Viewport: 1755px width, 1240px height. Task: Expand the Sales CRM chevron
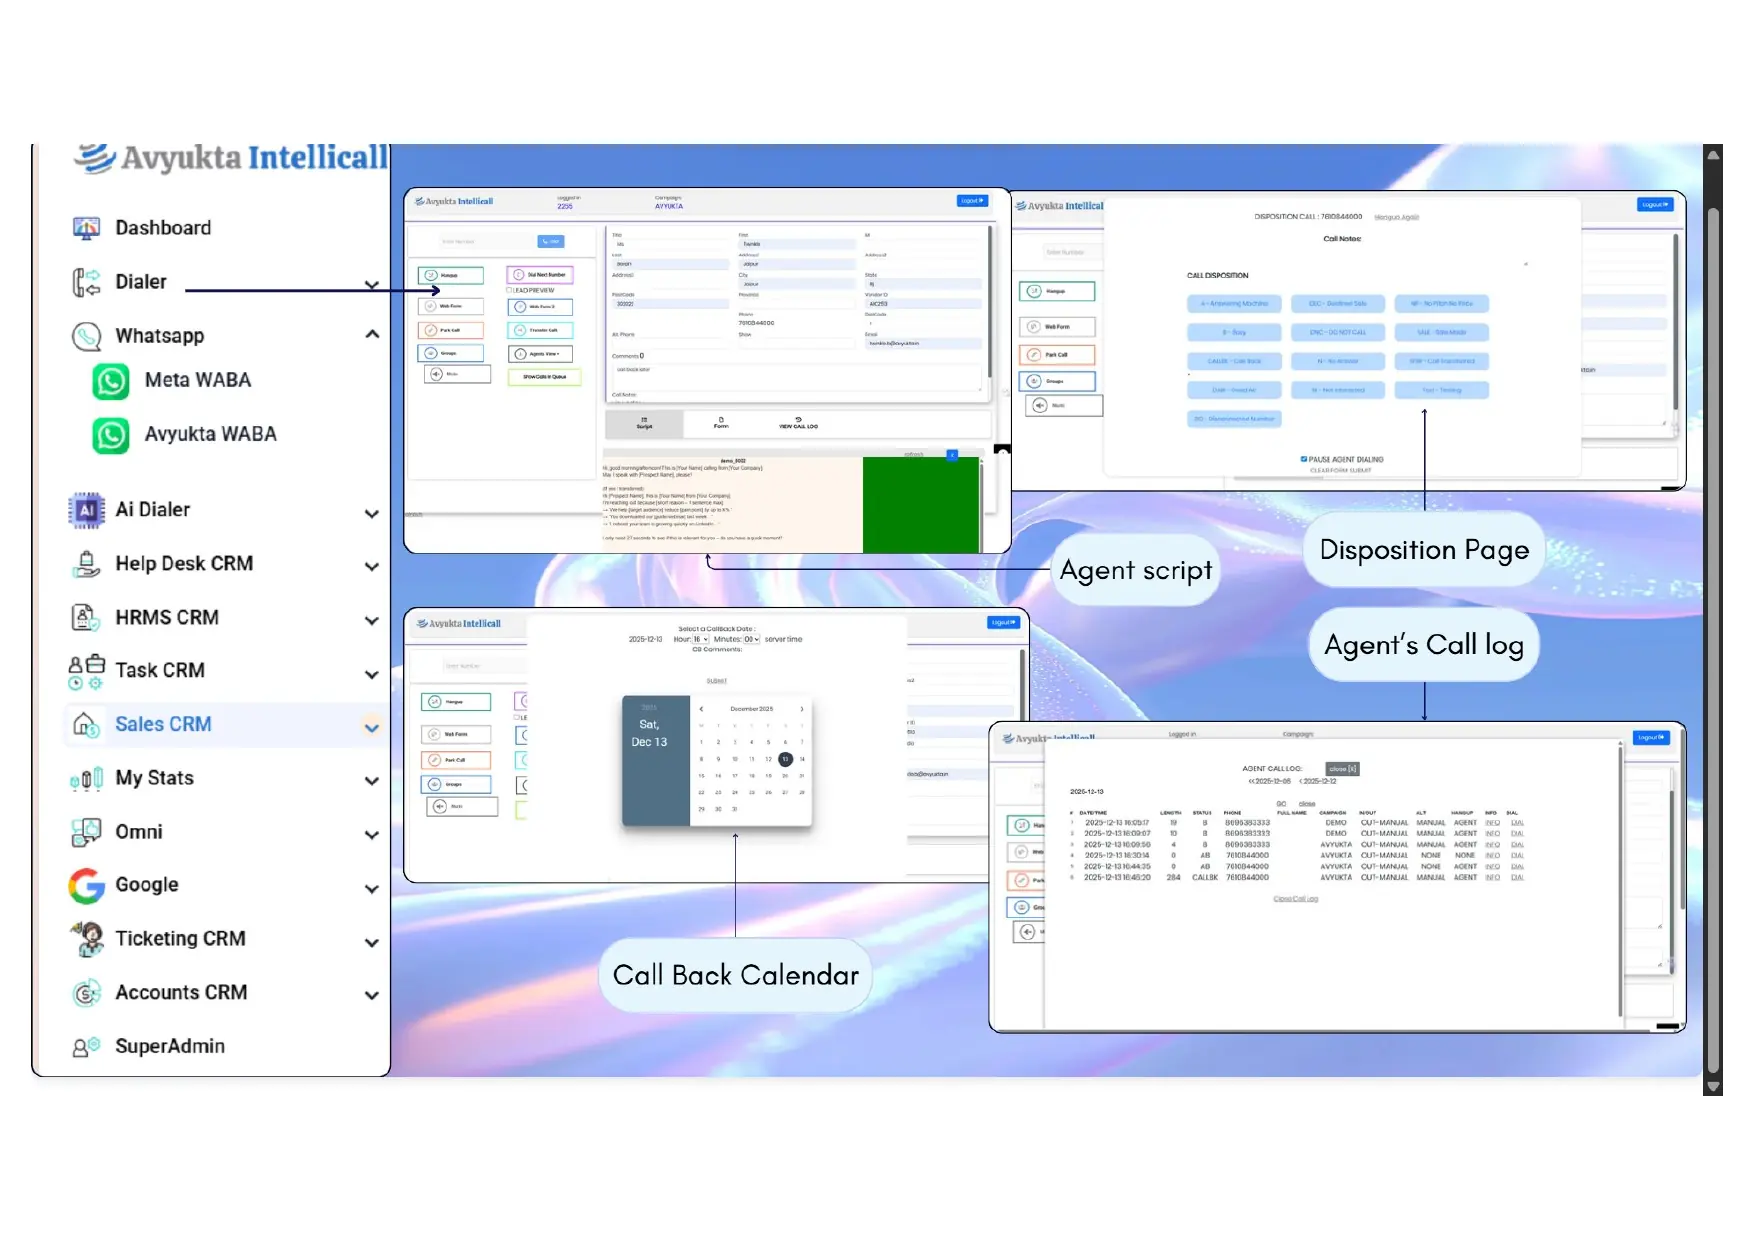[372, 728]
